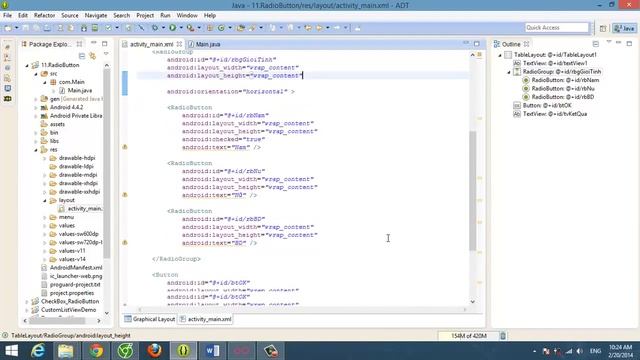Screen dimensions: 640x360
Task: Select AndroidManifest.xml in Package Explorer
Action: pyautogui.click(x=71, y=268)
